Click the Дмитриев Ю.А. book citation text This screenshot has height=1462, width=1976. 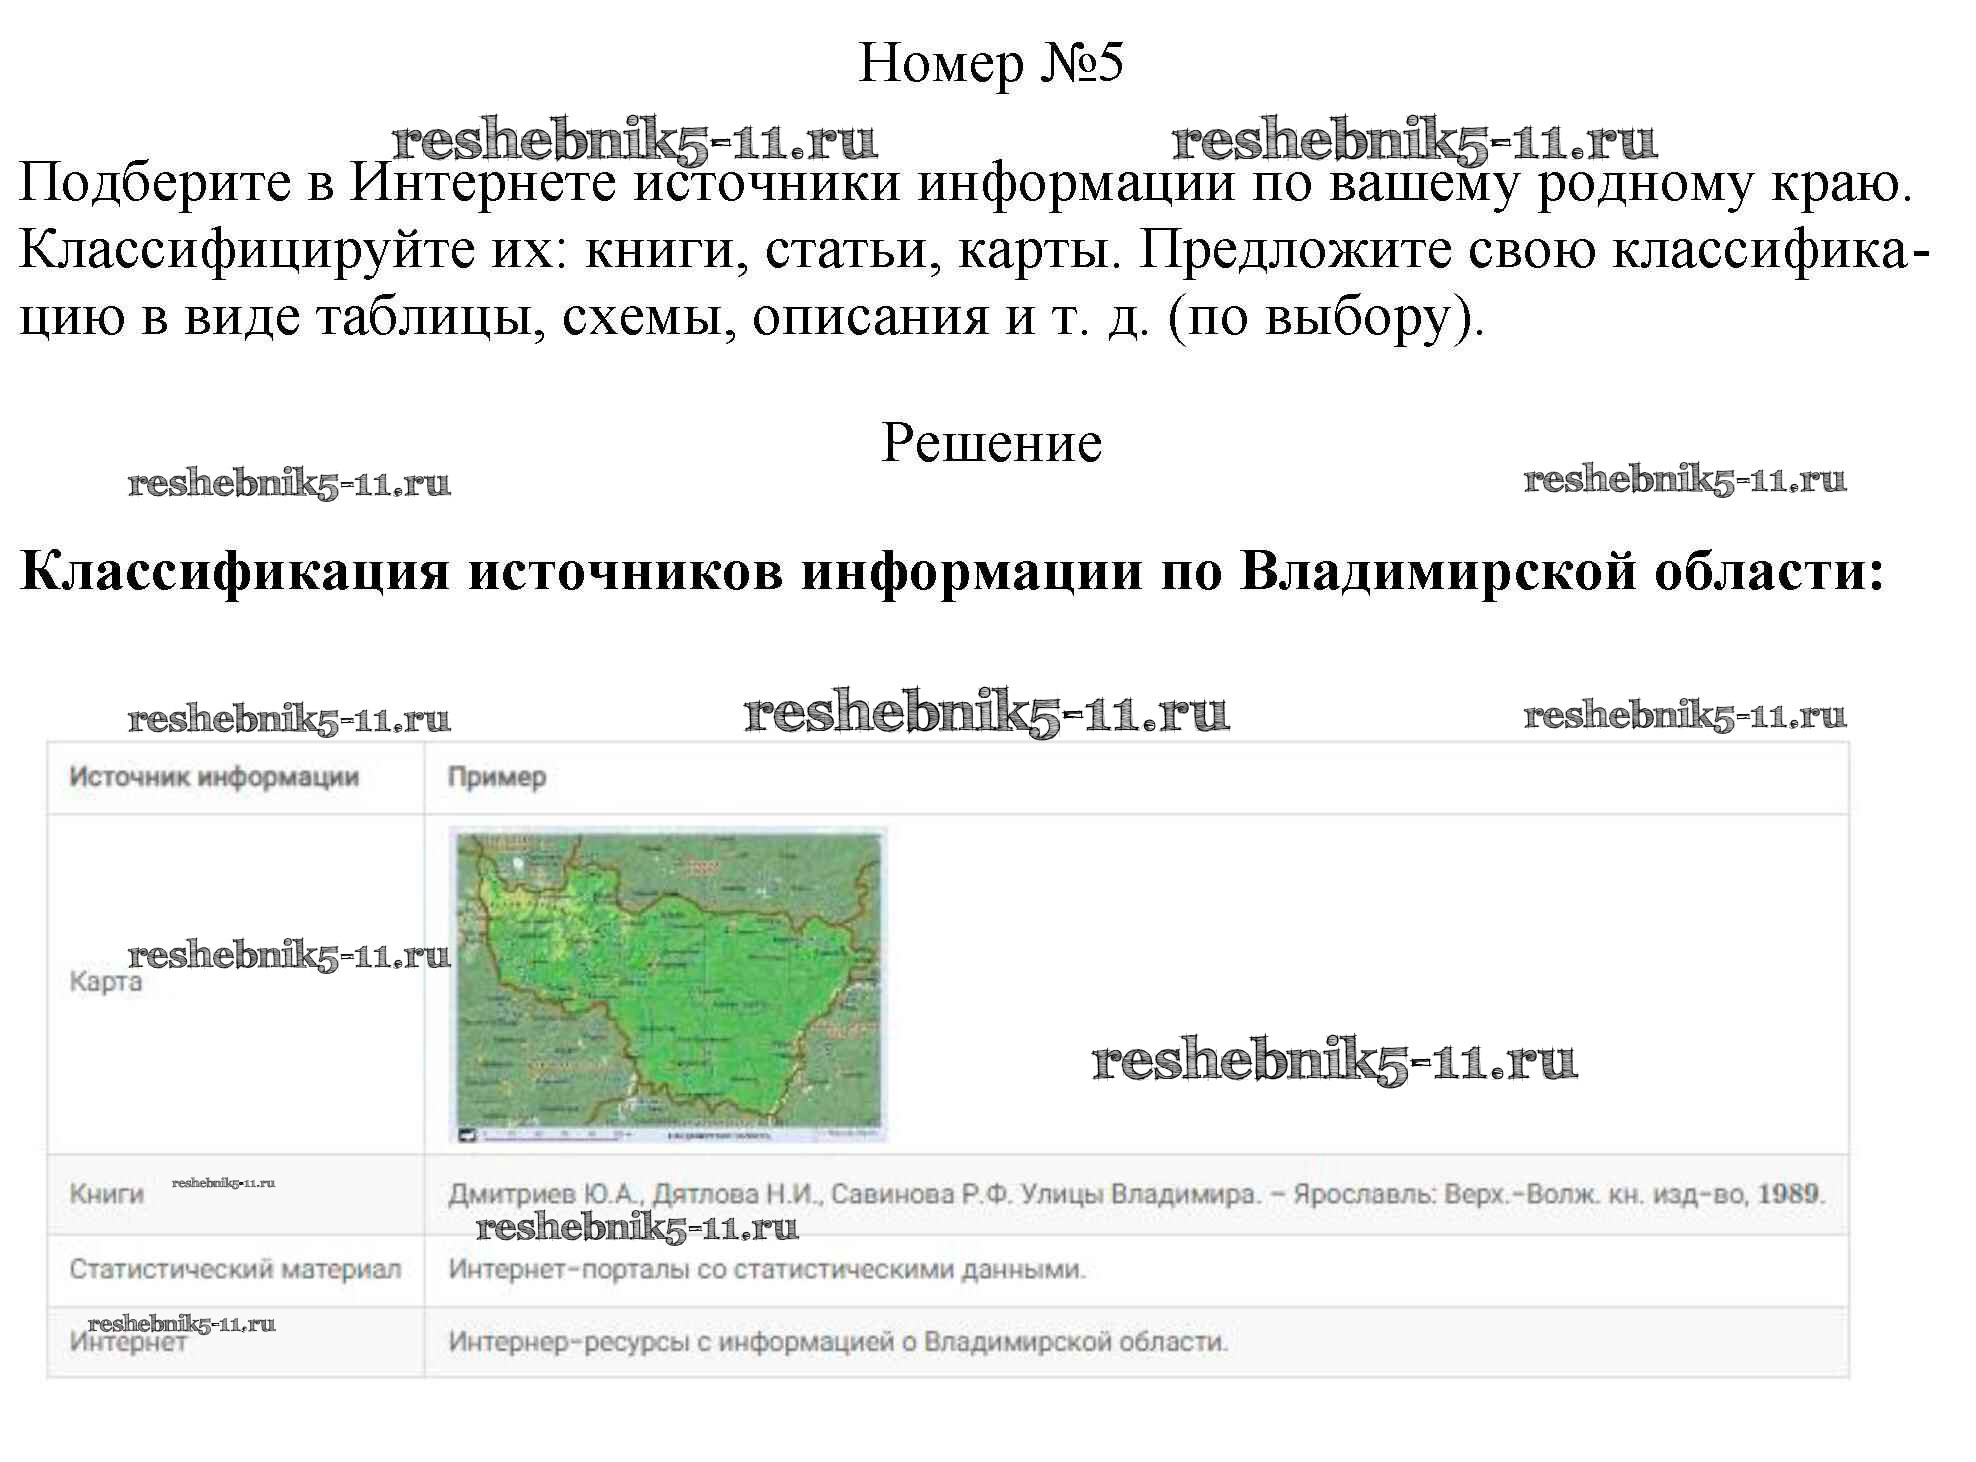click(1136, 1194)
